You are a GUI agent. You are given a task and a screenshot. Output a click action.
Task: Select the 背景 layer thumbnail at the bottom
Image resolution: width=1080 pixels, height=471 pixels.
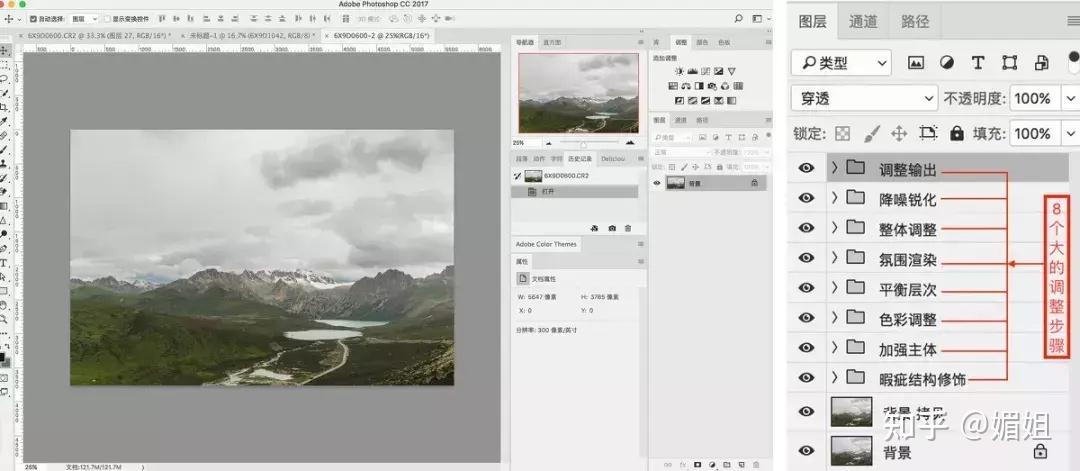[851, 451]
